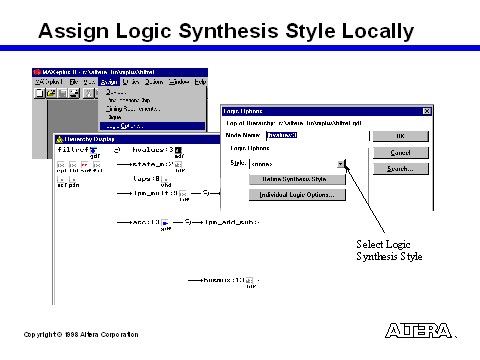The width and height of the screenshot is (480, 360).
Task: Choose the highlighted Logic Options menu entry
Action: point(152,126)
